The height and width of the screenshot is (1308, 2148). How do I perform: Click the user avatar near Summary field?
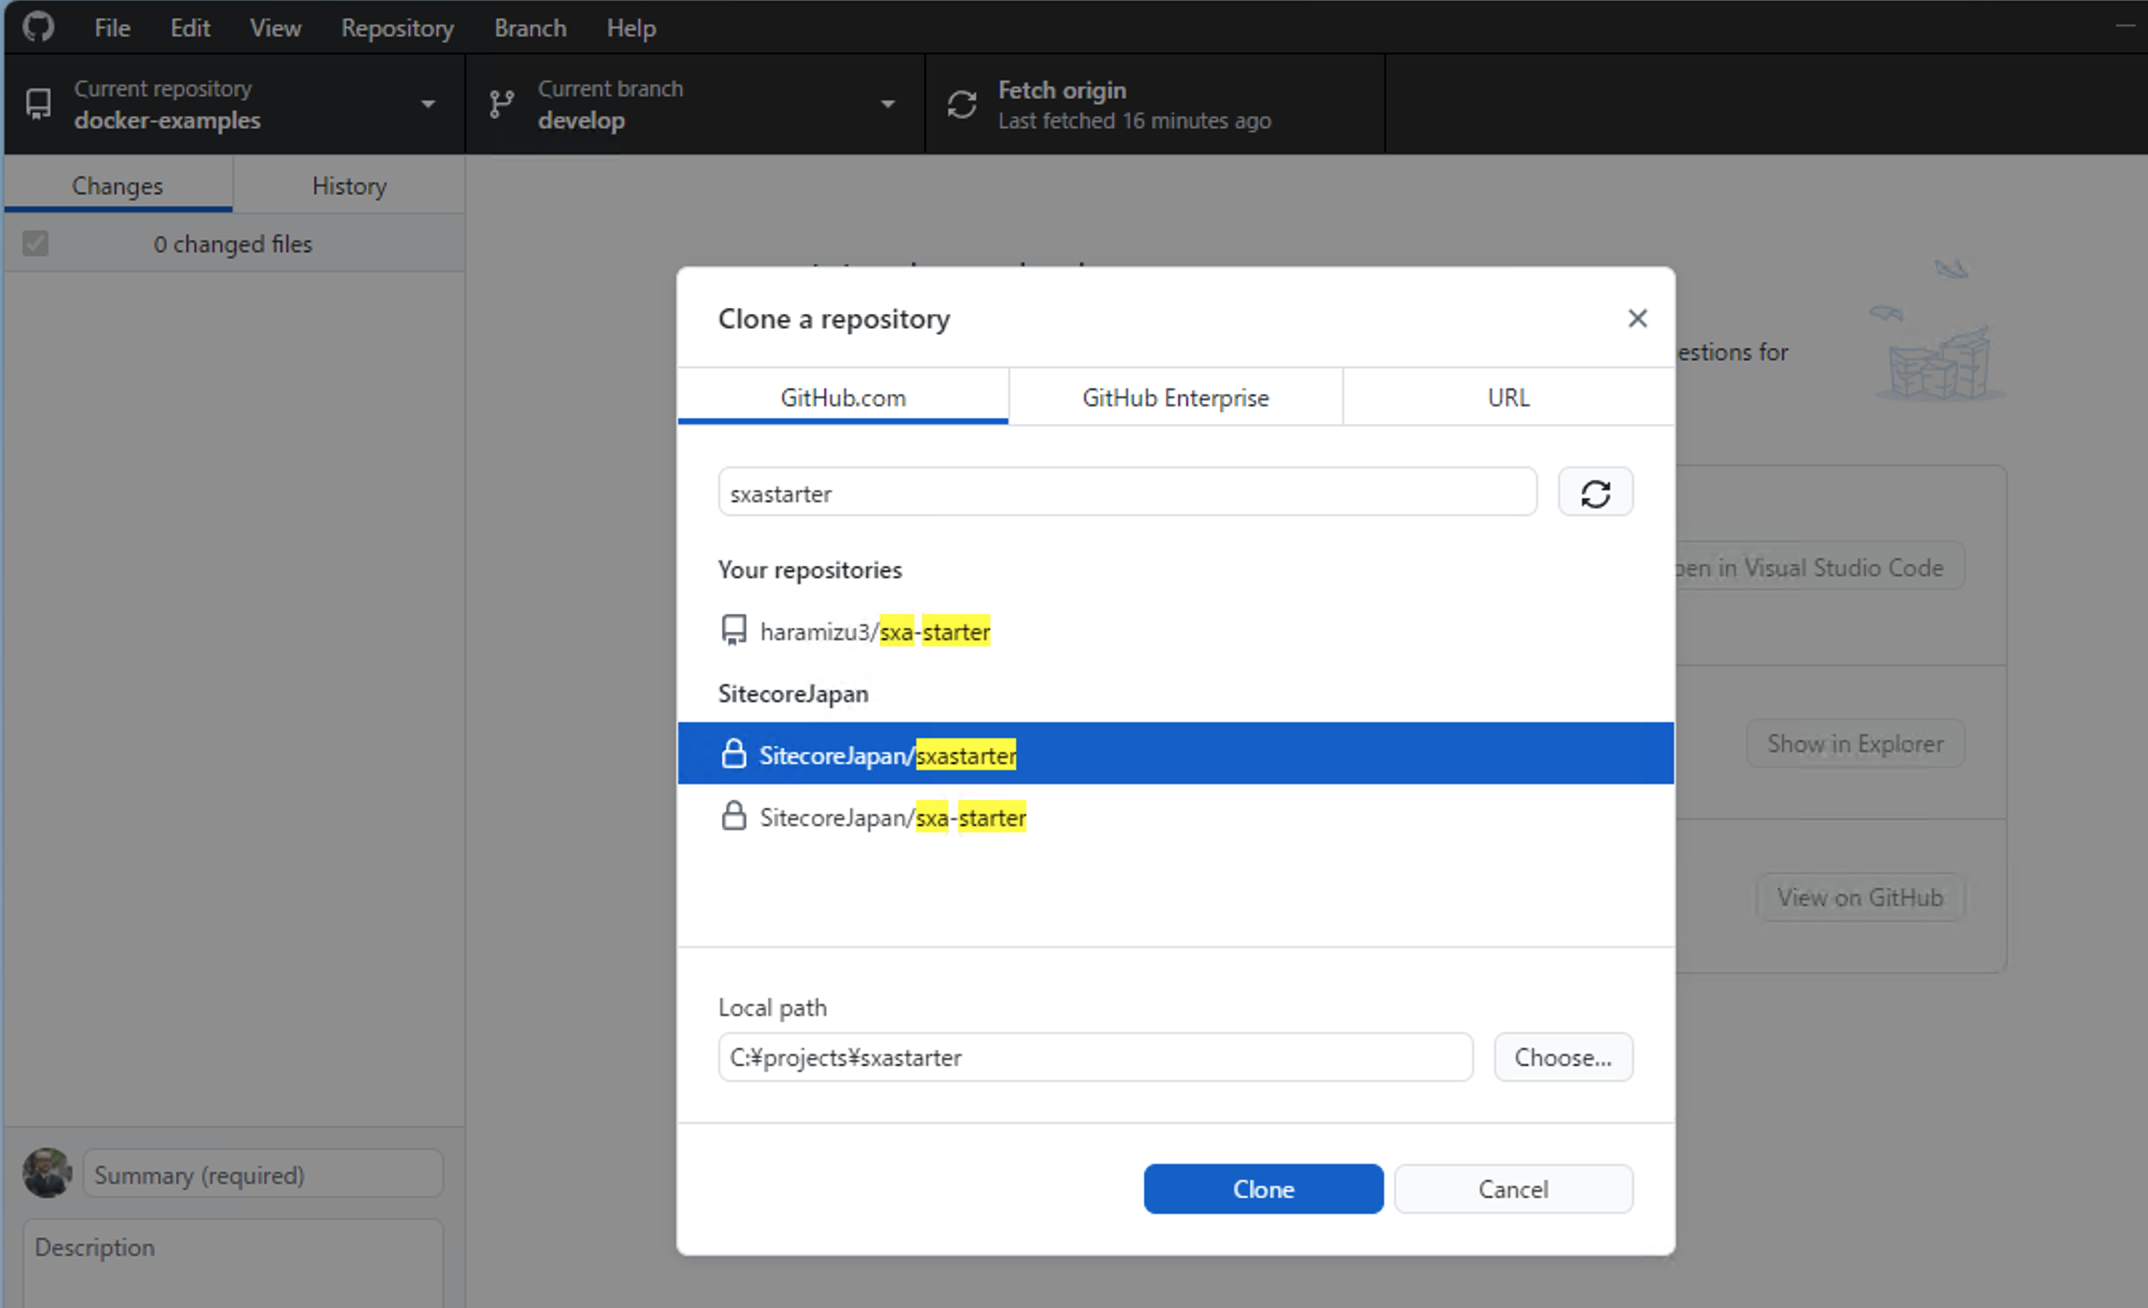(x=47, y=1173)
